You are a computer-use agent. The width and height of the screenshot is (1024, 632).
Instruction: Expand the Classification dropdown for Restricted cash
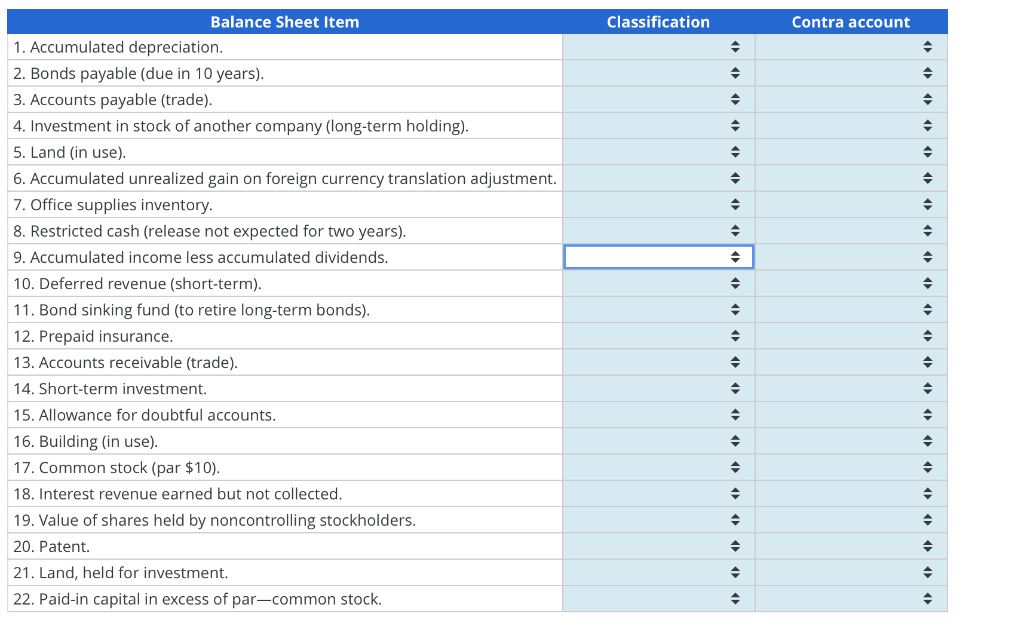click(x=658, y=230)
